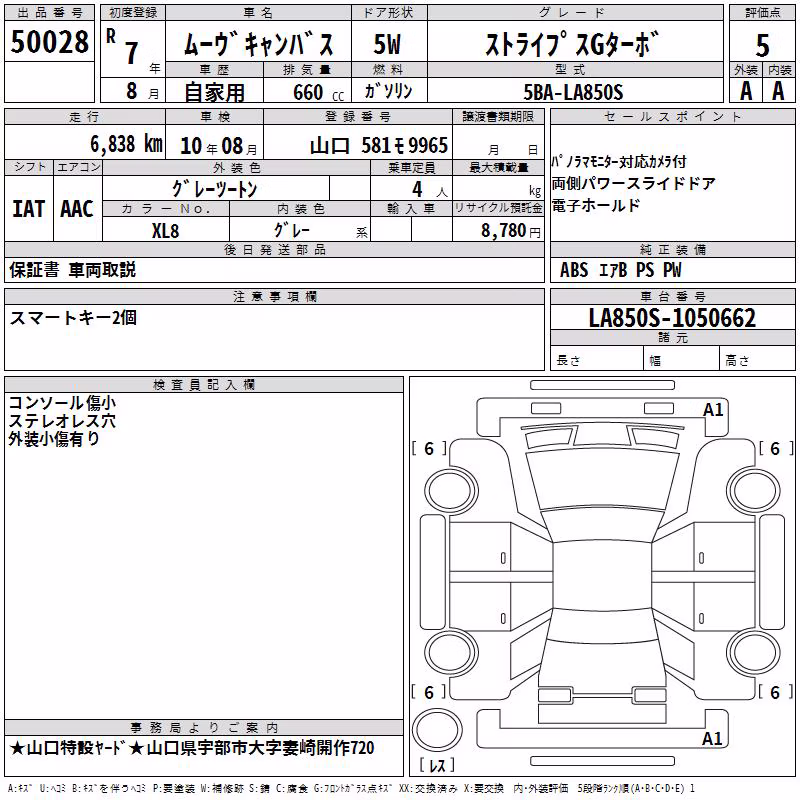
Task: Click the door type value 5W
Action: (x=387, y=44)
